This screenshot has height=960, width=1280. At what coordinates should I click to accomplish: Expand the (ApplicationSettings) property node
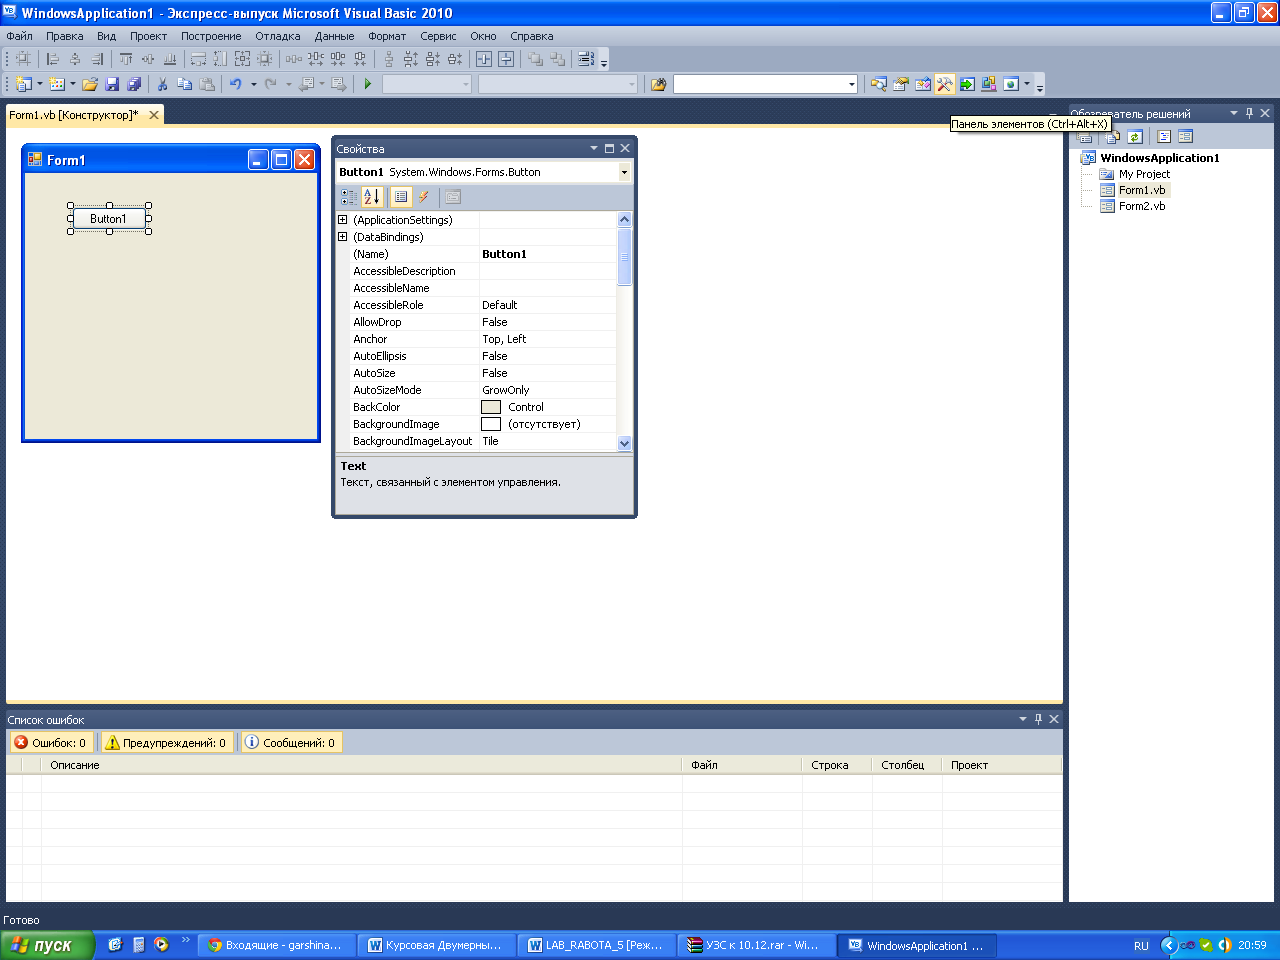tap(343, 220)
